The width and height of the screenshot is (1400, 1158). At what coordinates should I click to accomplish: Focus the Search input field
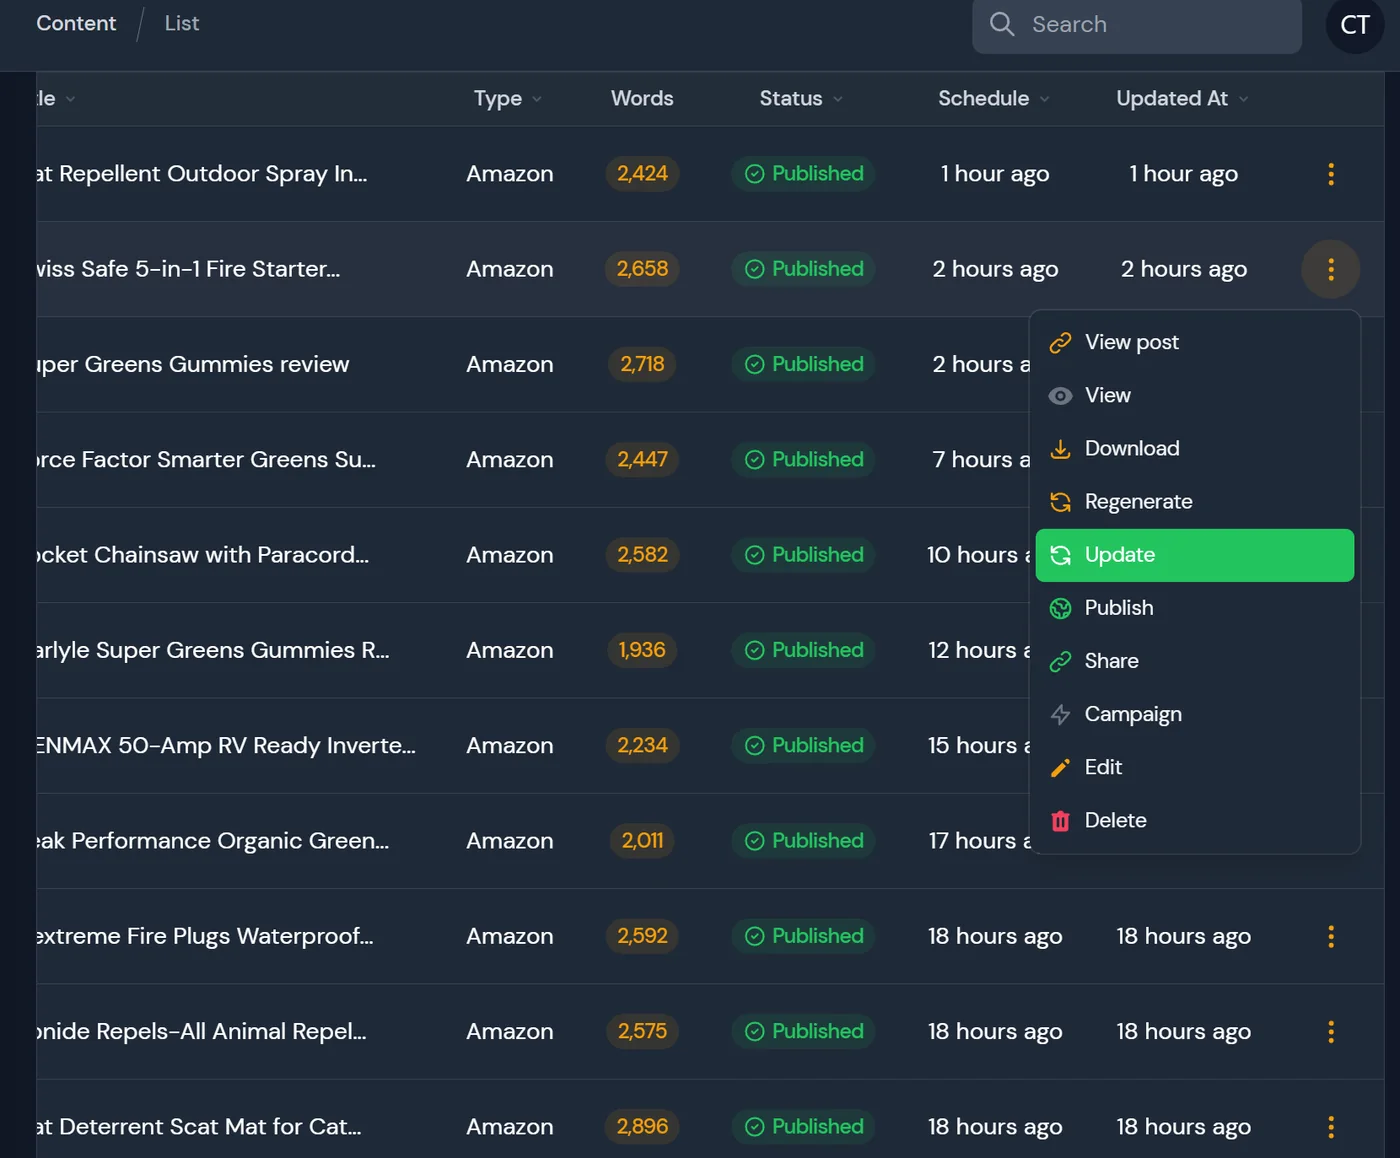[x=1137, y=25]
